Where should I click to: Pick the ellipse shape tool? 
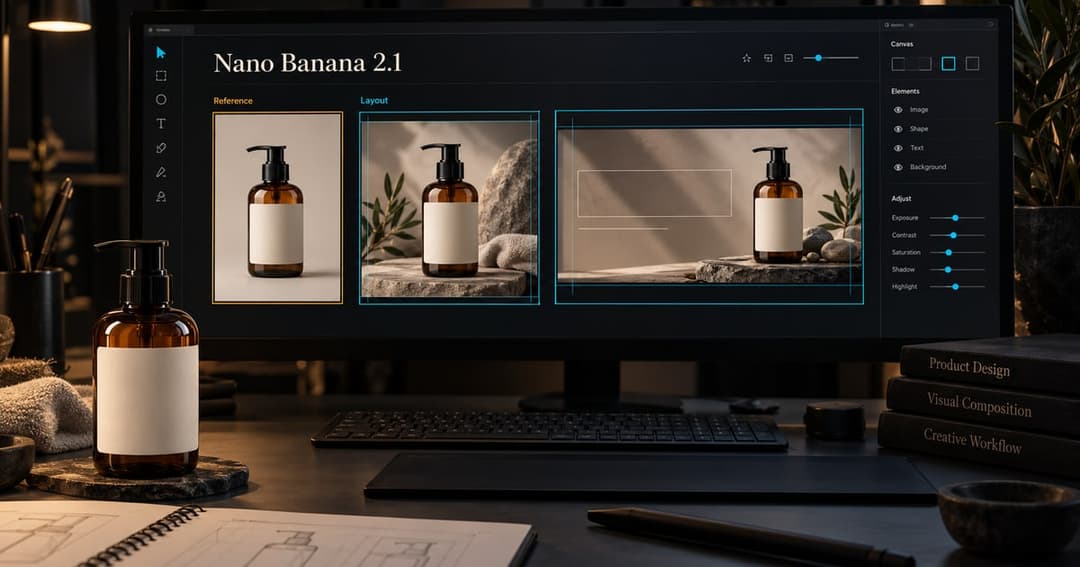(x=161, y=99)
